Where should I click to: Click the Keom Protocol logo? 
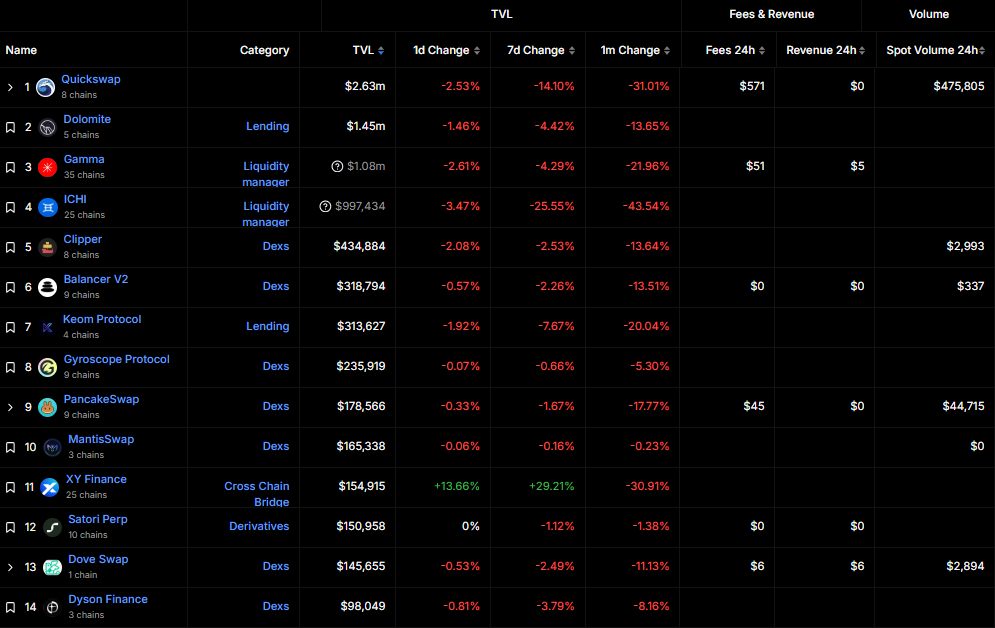[x=48, y=327]
